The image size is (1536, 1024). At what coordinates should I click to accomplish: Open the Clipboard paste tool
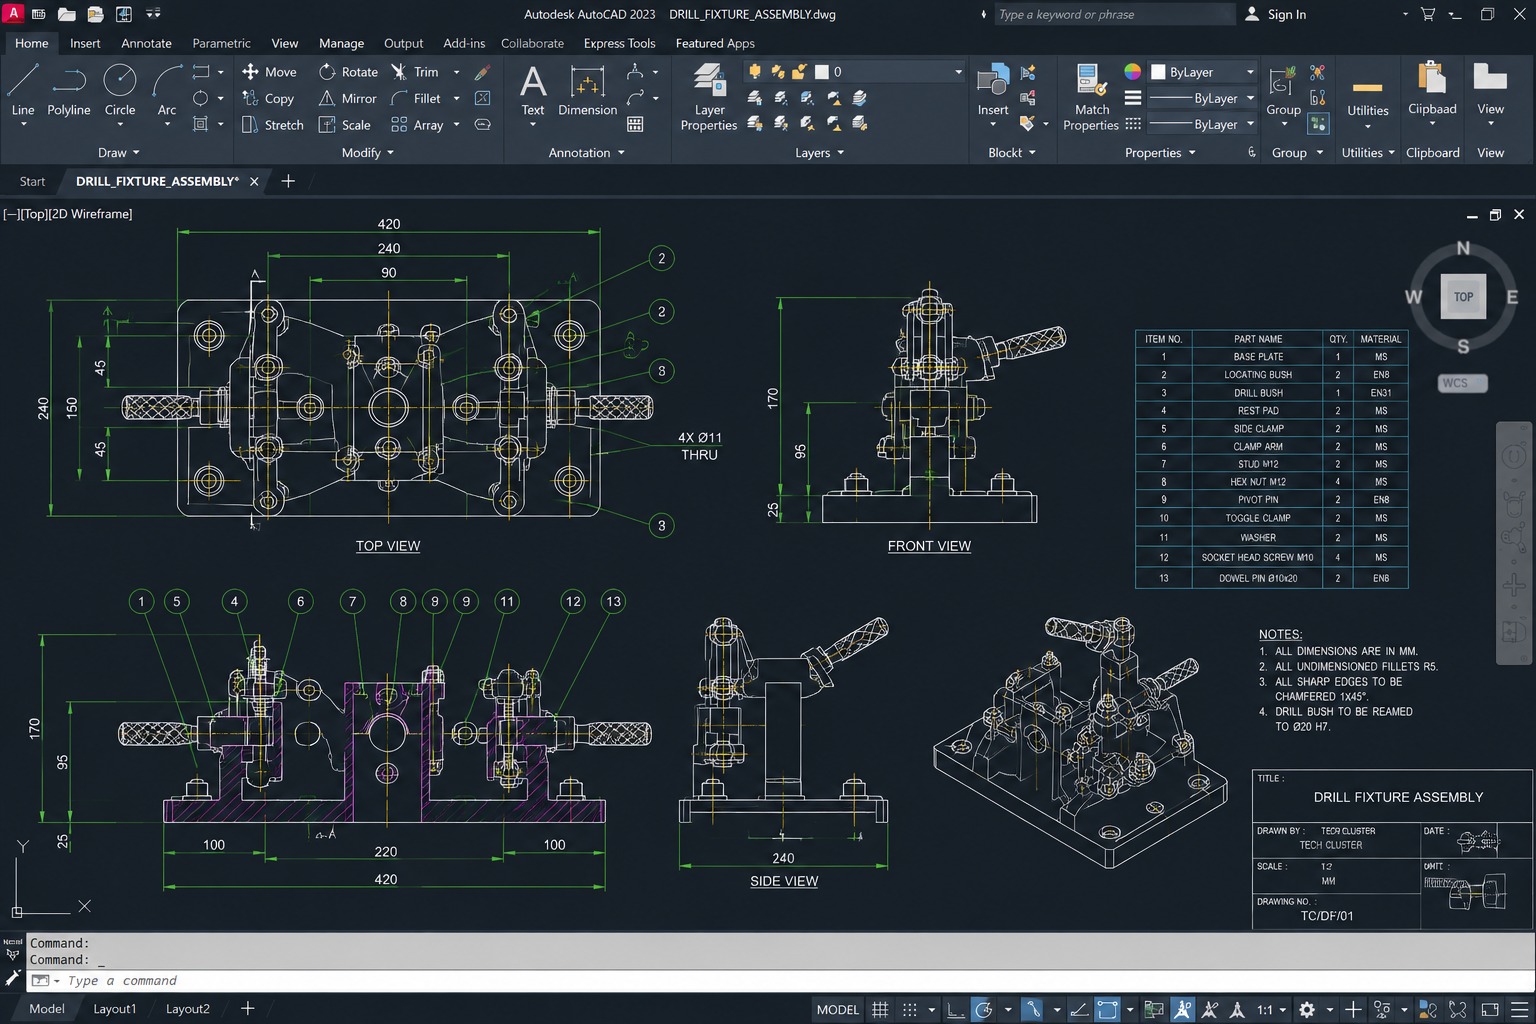(1432, 90)
